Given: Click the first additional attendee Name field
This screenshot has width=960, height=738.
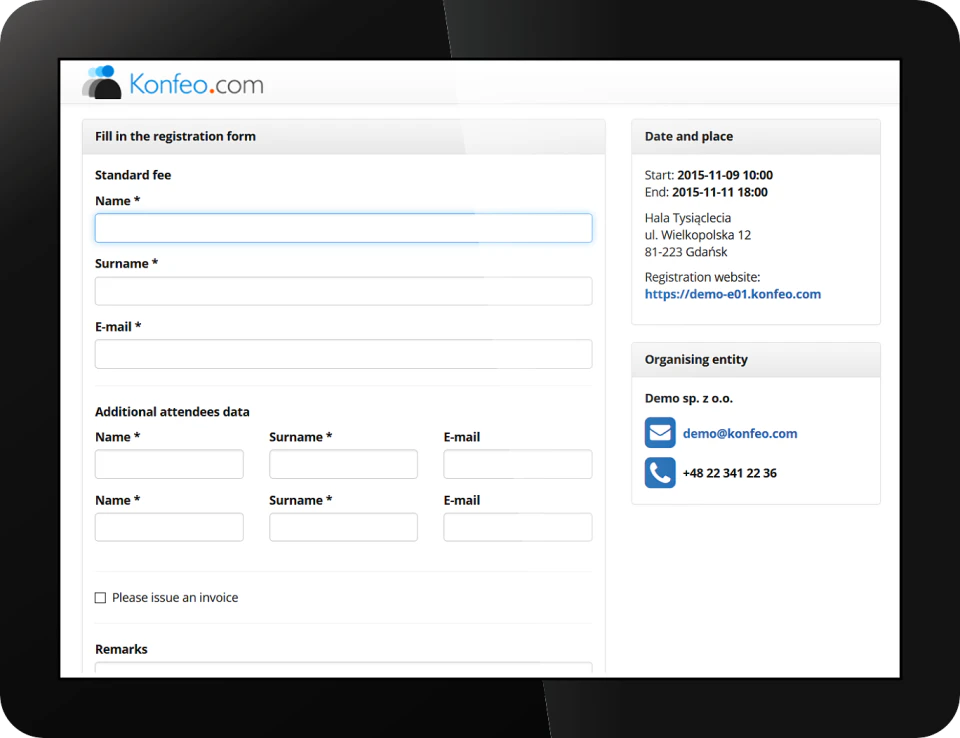Looking at the screenshot, I should pyautogui.click(x=168, y=464).
